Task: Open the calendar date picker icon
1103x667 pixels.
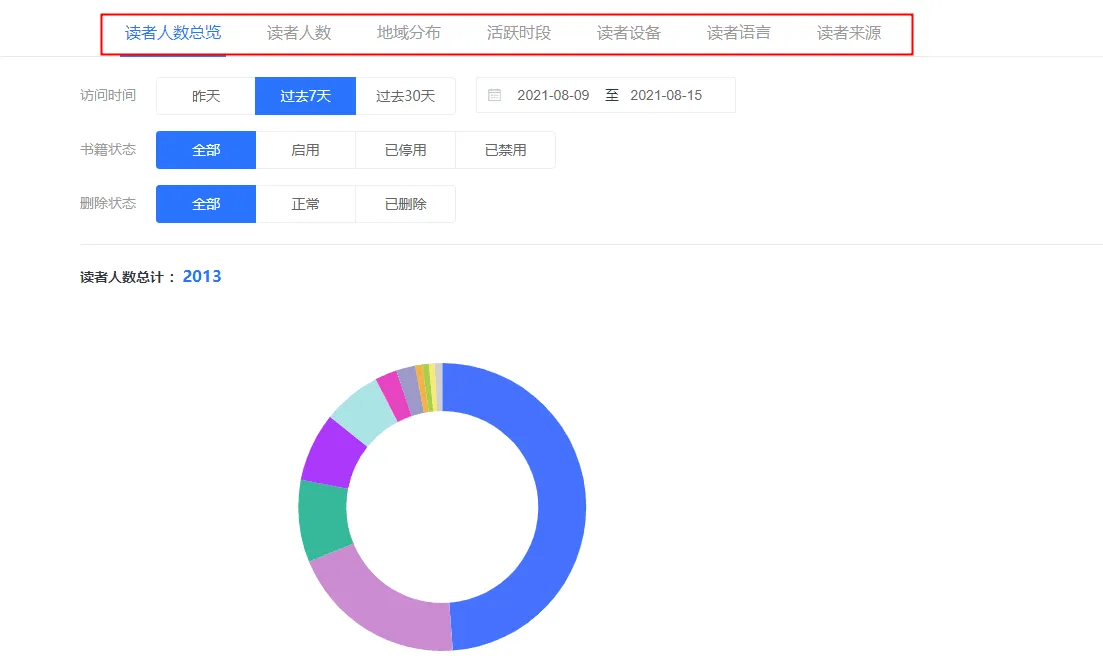Action: 494,94
